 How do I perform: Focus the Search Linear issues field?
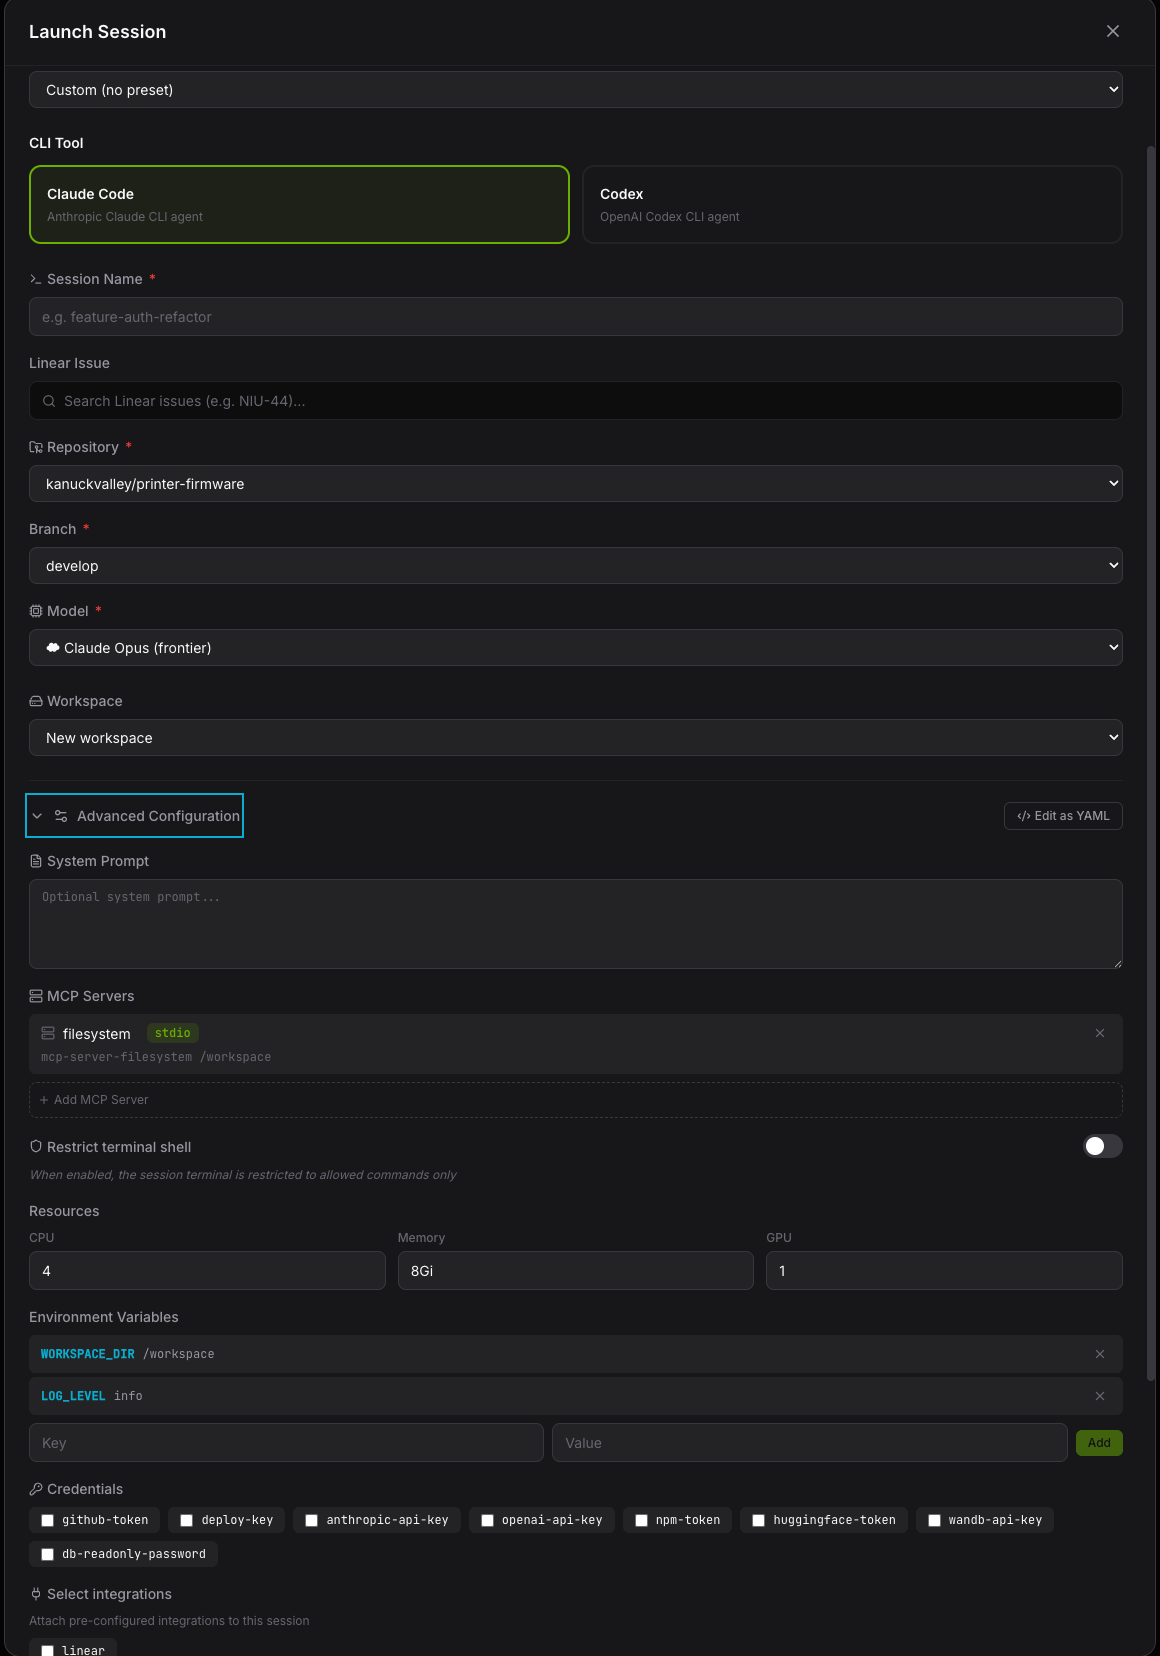pyautogui.click(x=576, y=401)
